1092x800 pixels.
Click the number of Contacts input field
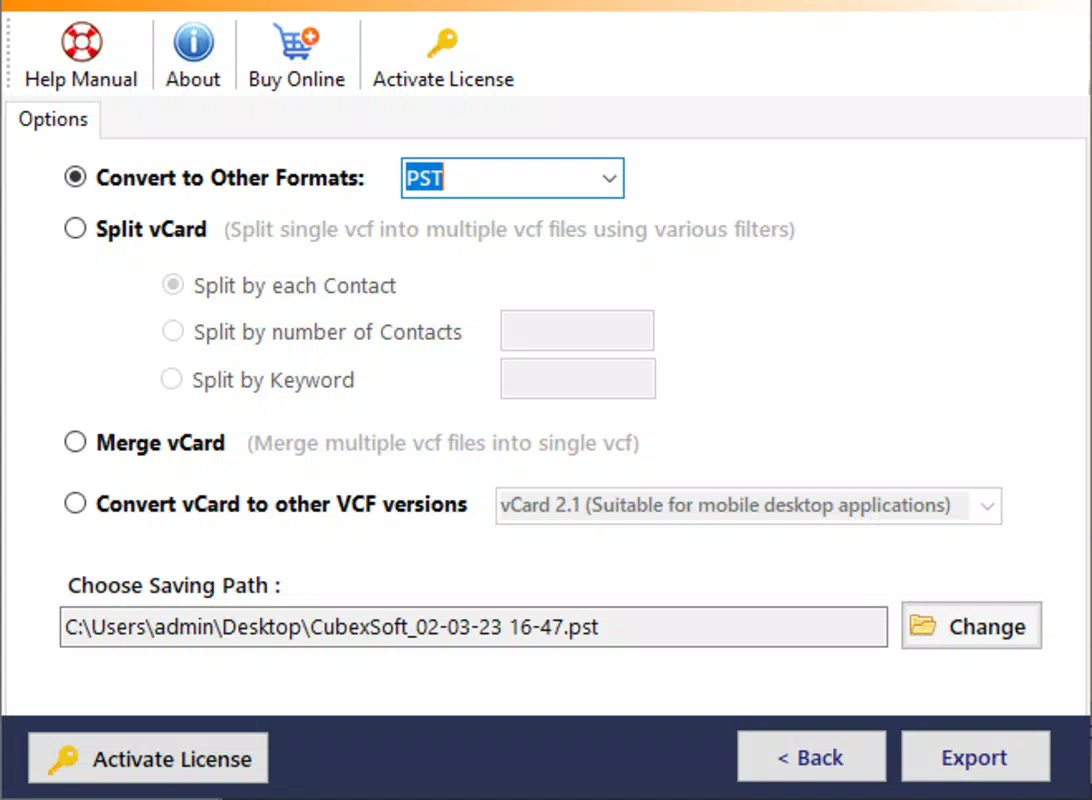click(x=577, y=331)
